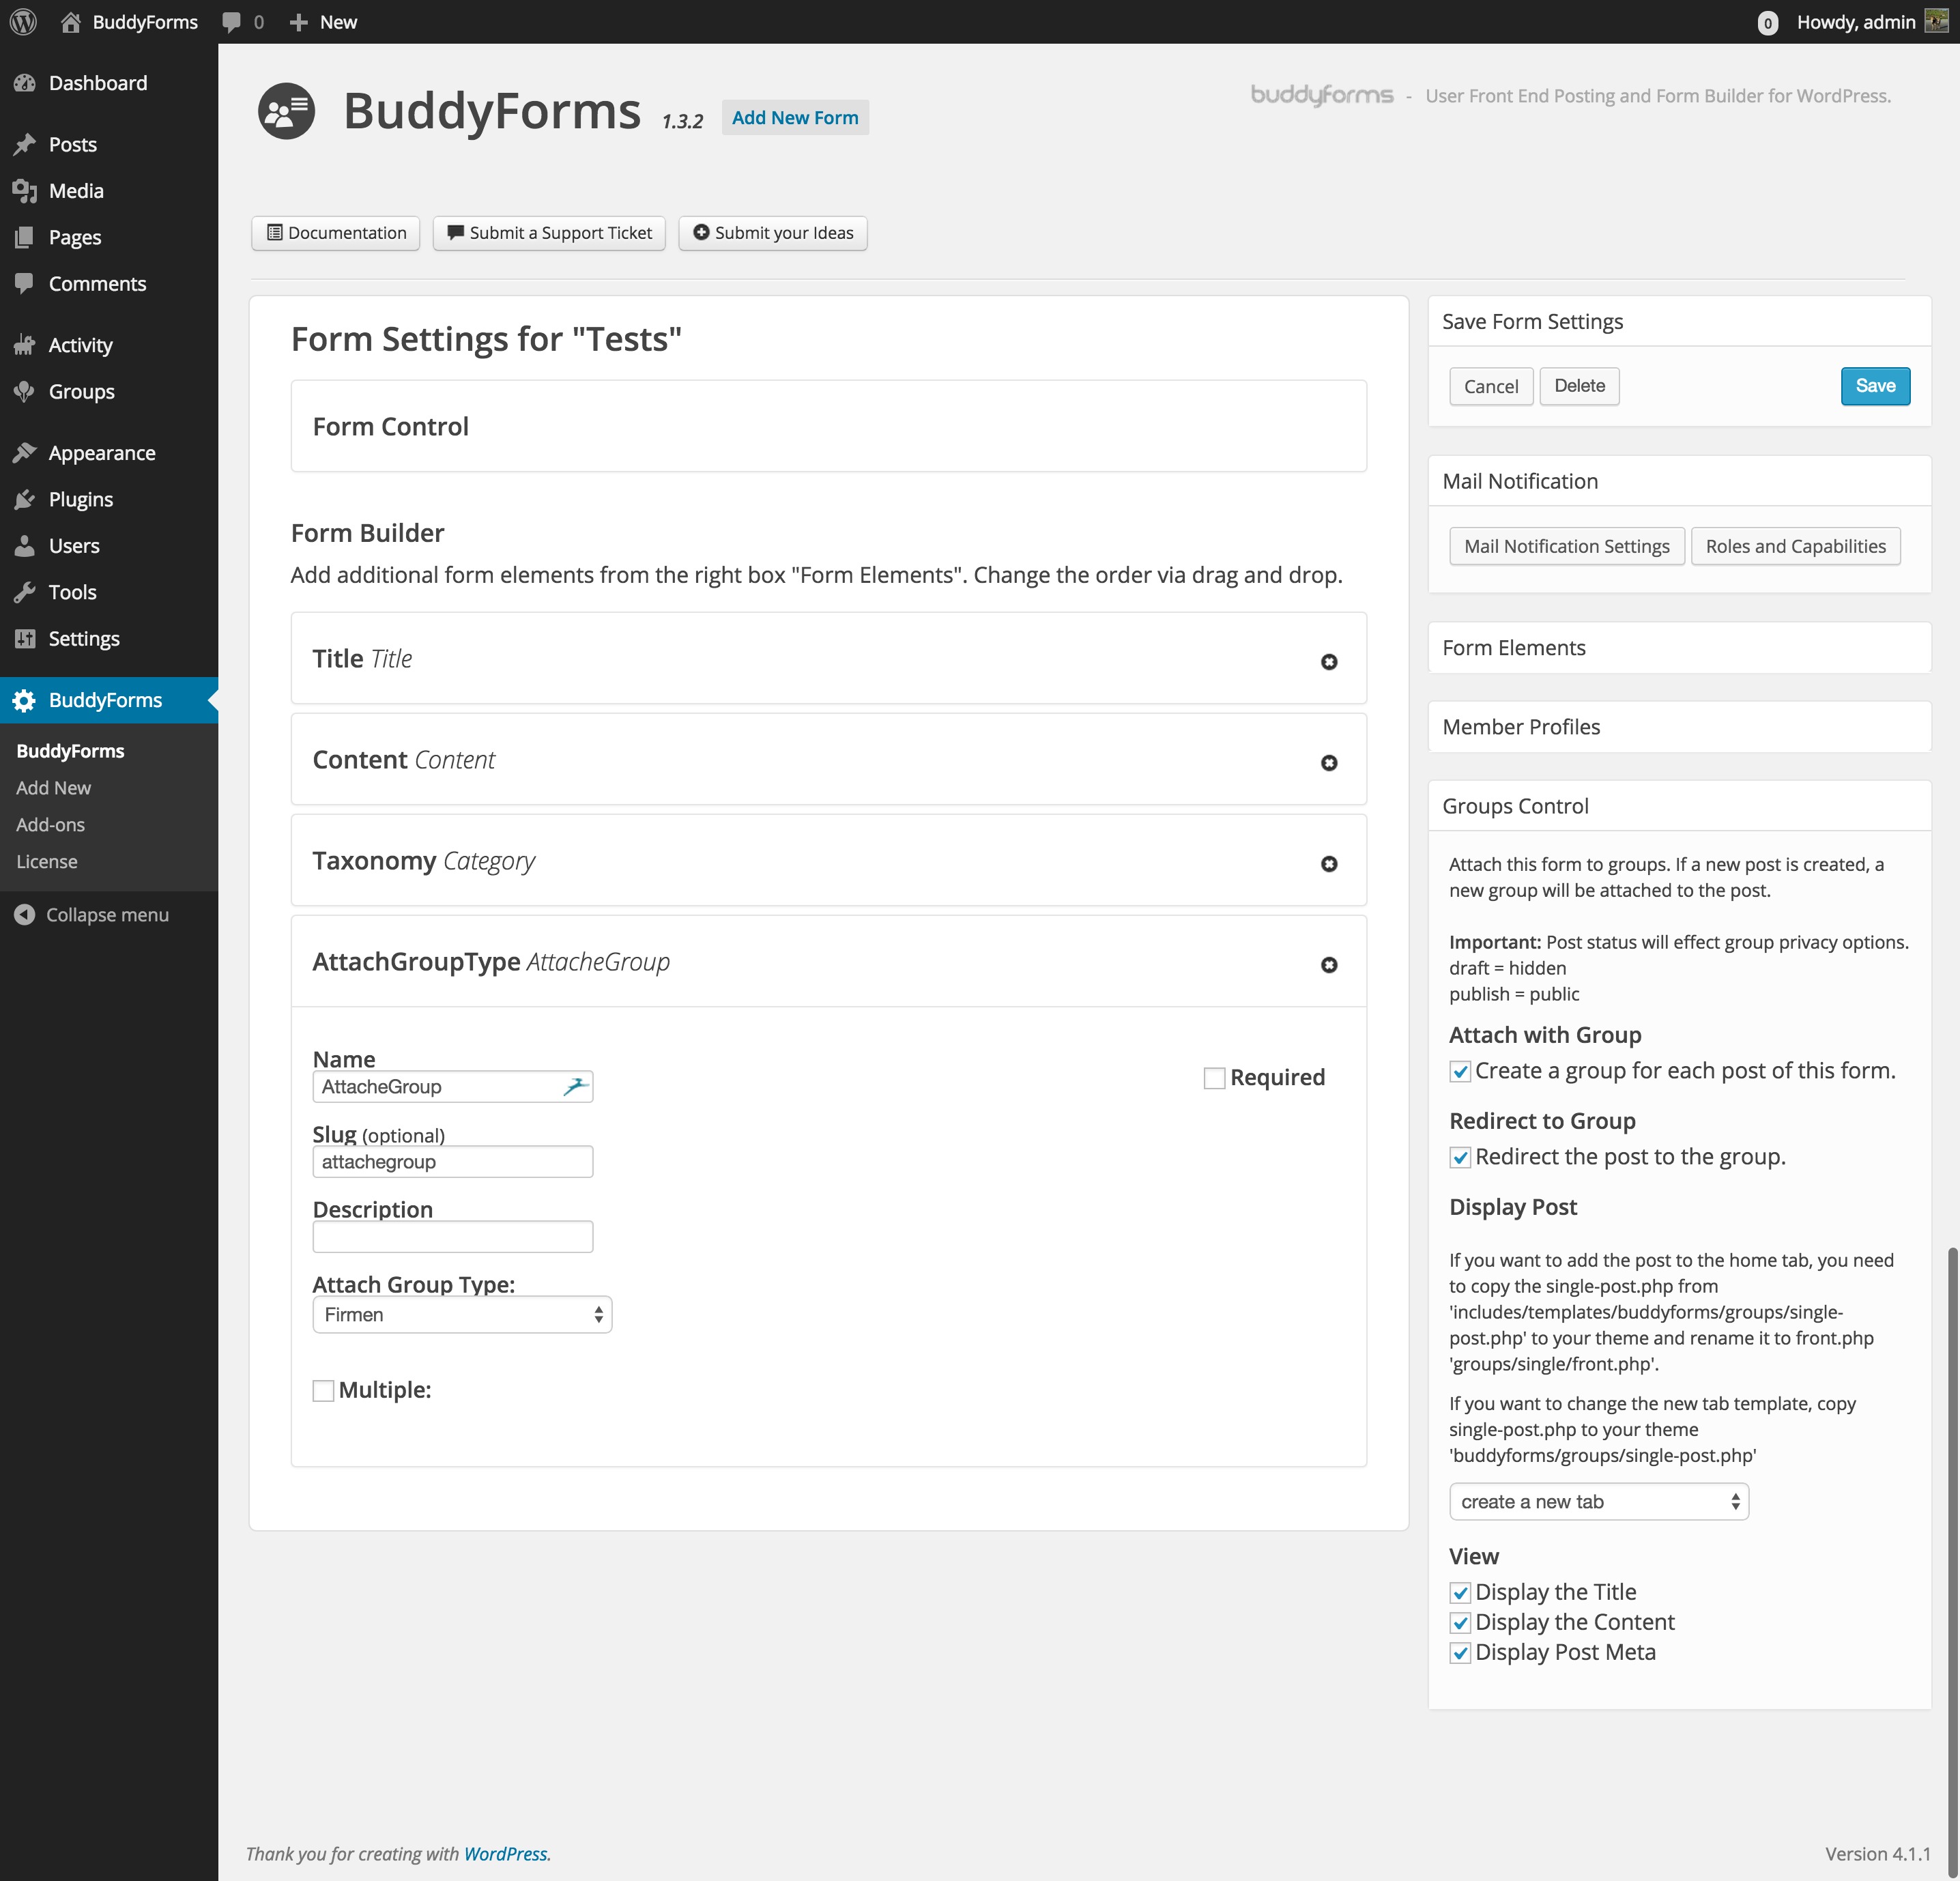Collapse the AttachGroupType toggle icon

point(1329,964)
